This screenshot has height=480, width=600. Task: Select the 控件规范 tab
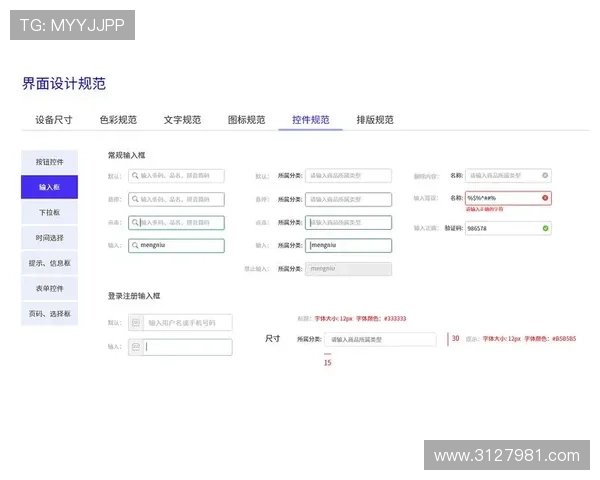point(311,120)
